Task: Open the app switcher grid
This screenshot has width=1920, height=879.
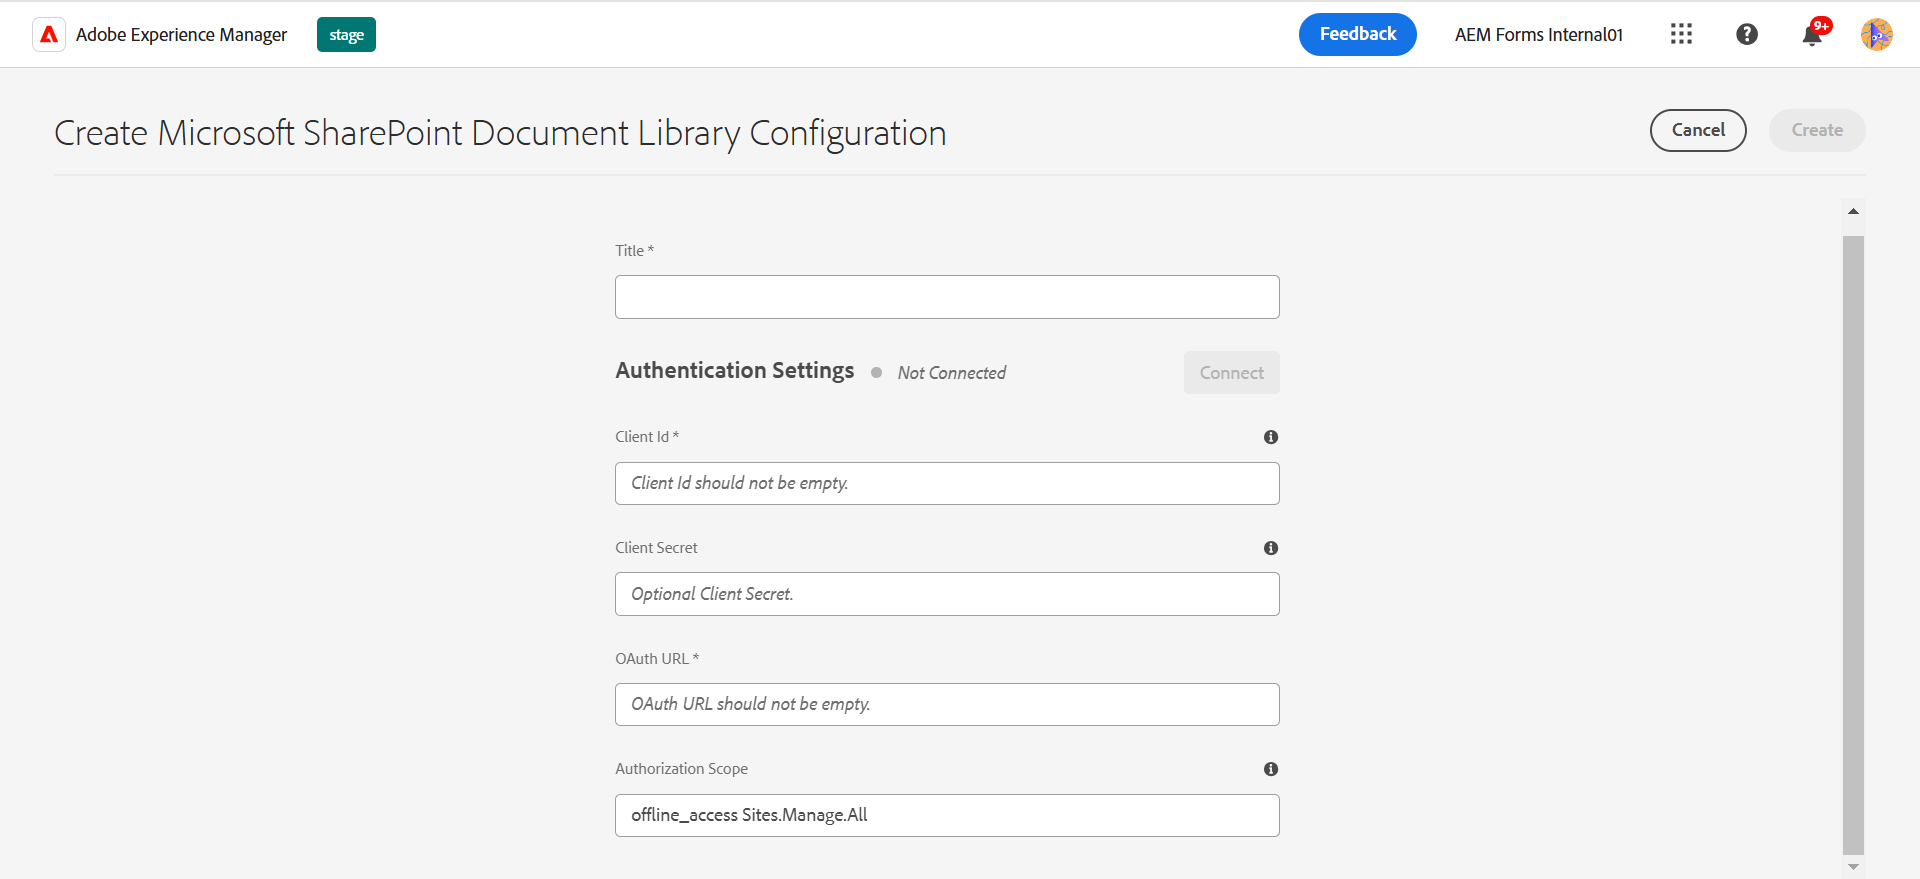Action: click(1681, 35)
